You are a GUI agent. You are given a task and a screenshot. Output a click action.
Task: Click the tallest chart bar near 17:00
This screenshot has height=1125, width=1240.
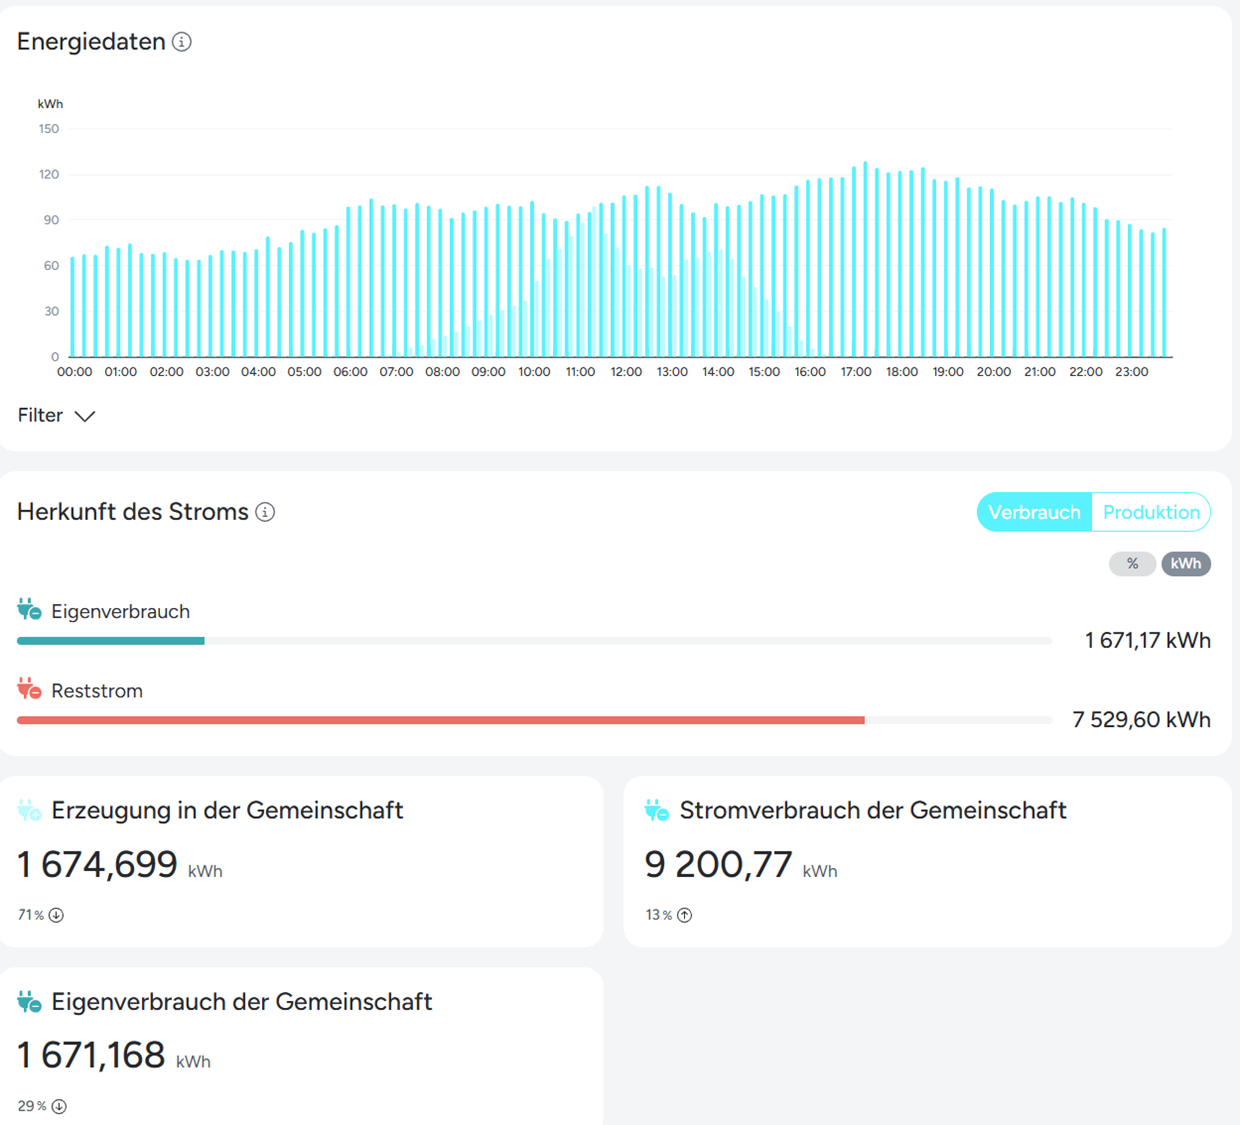pos(865,260)
